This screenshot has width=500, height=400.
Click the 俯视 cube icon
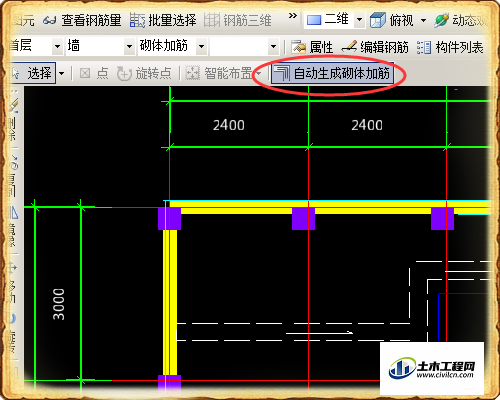pyautogui.click(x=378, y=20)
